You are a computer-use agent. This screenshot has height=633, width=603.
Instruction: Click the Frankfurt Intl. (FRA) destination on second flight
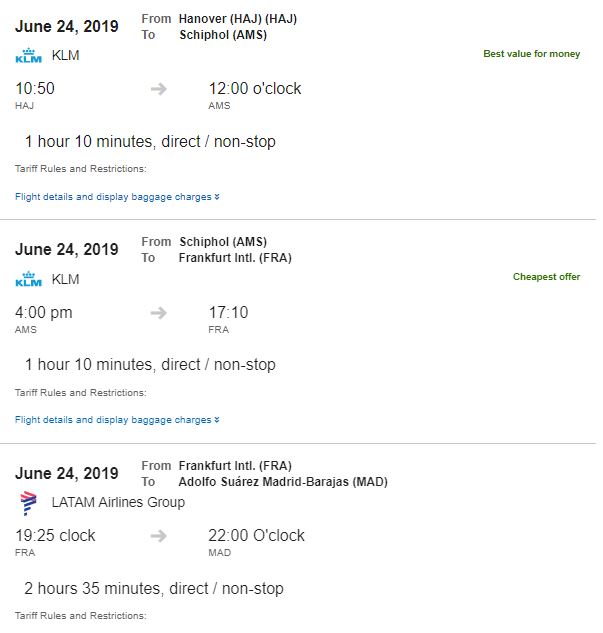235,257
